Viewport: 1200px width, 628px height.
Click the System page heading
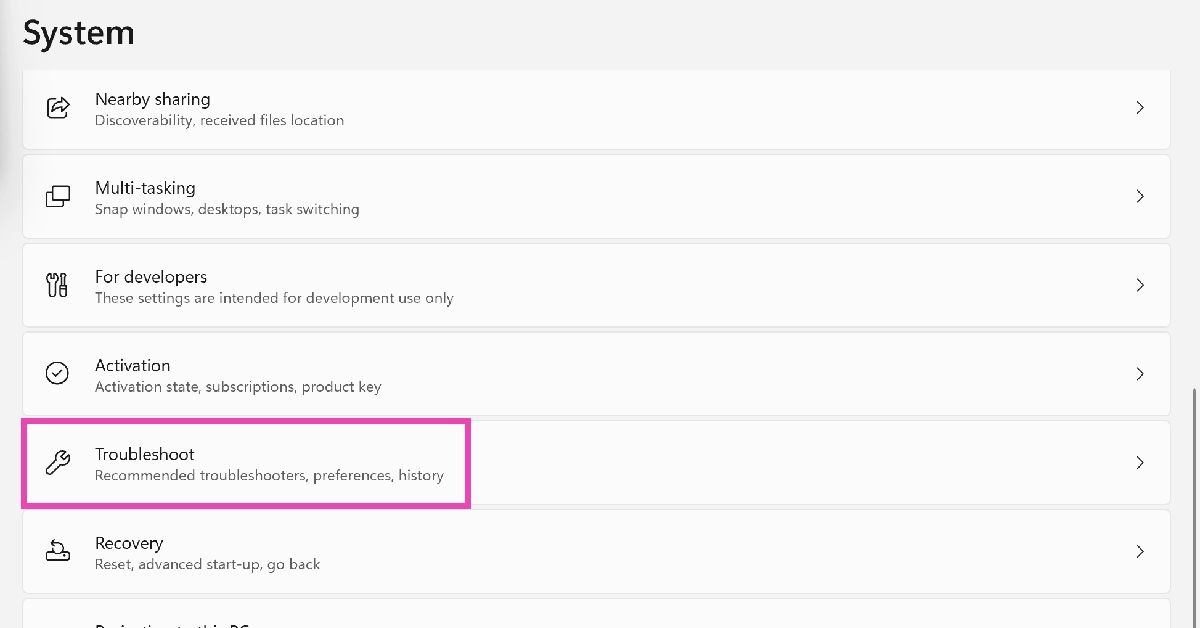point(78,33)
